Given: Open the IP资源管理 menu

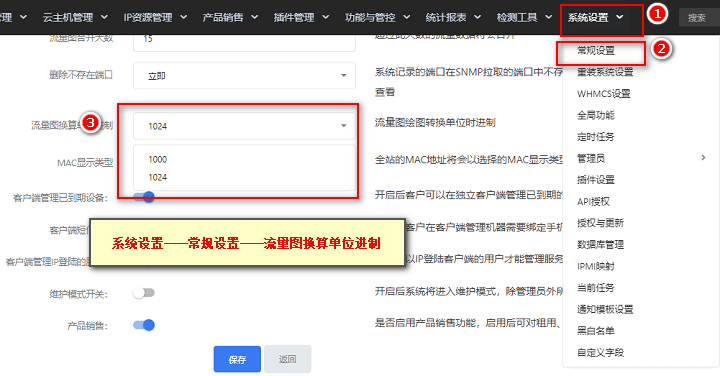Looking at the screenshot, I should coord(155,17).
